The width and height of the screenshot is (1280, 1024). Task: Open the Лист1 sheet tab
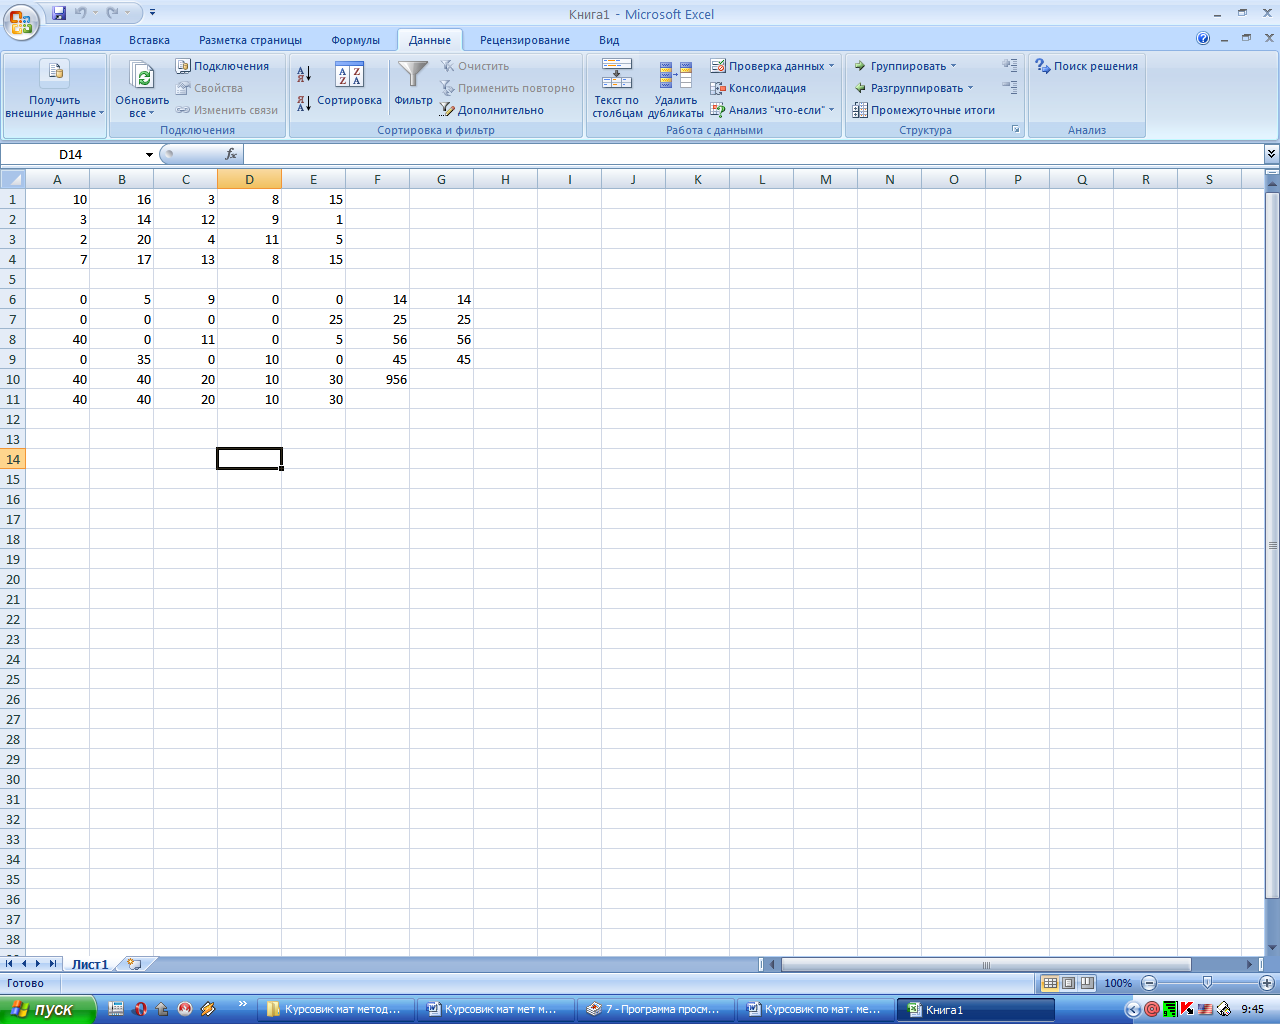pyautogui.click(x=89, y=964)
